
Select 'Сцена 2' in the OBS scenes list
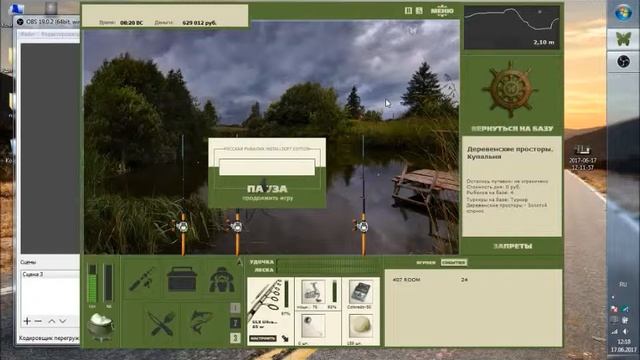click(51, 275)
